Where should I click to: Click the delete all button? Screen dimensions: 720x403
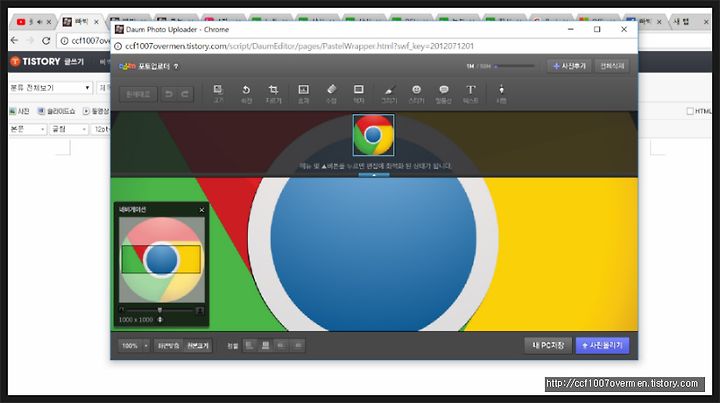tap(612, 66)
